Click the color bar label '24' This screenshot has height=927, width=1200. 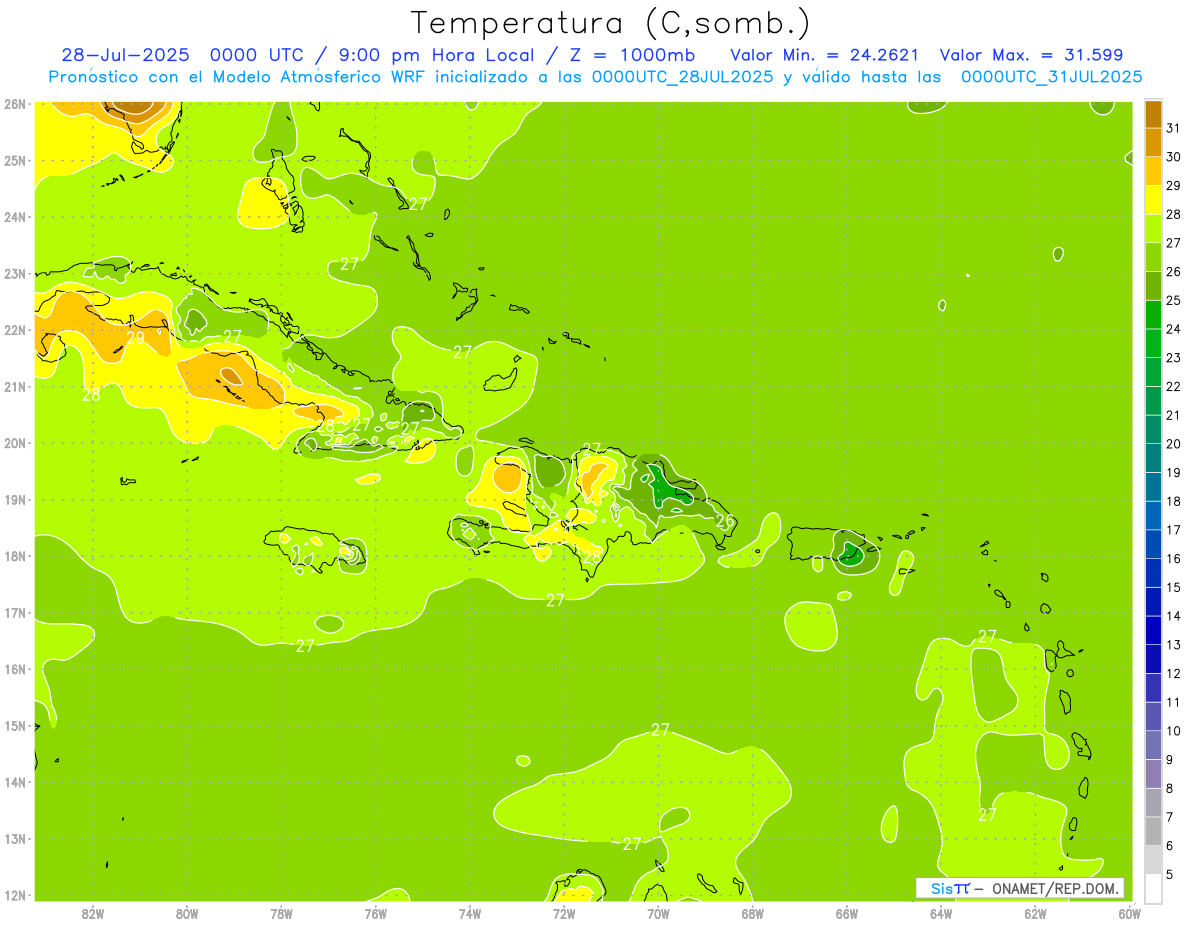click(x=1174, y=329)
